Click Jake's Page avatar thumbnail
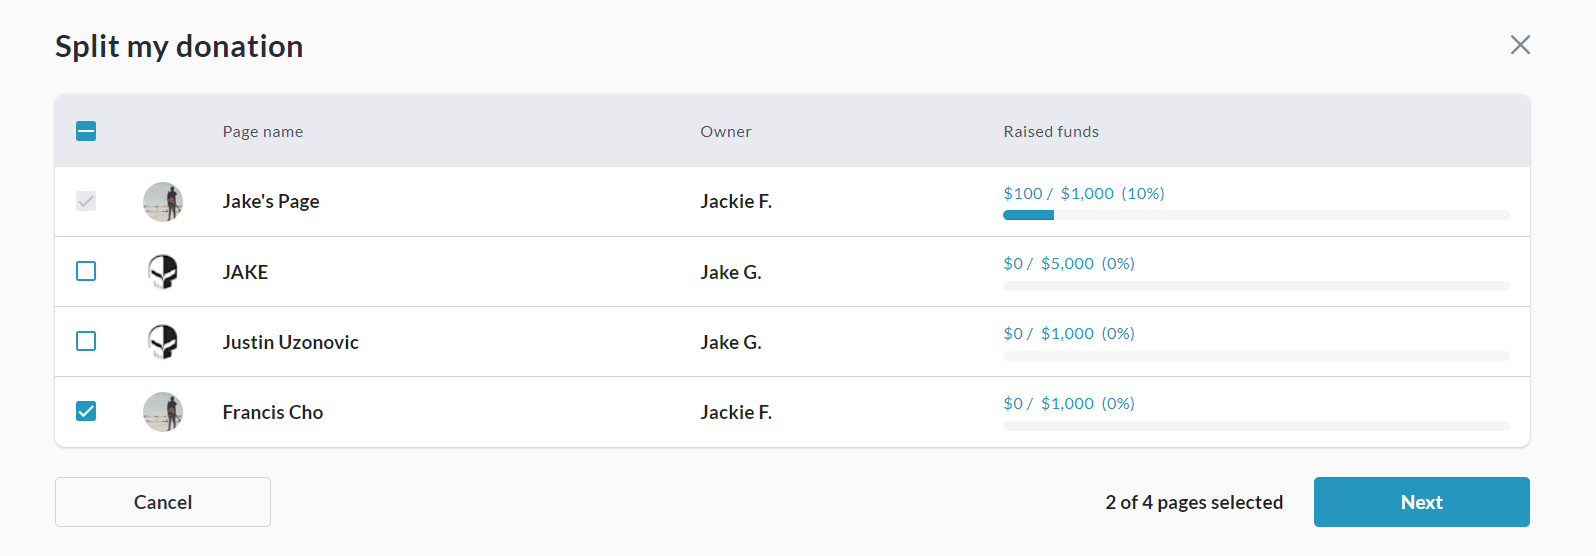The image size is (1596, 556). pyautogui.click(x=163, y=202)
